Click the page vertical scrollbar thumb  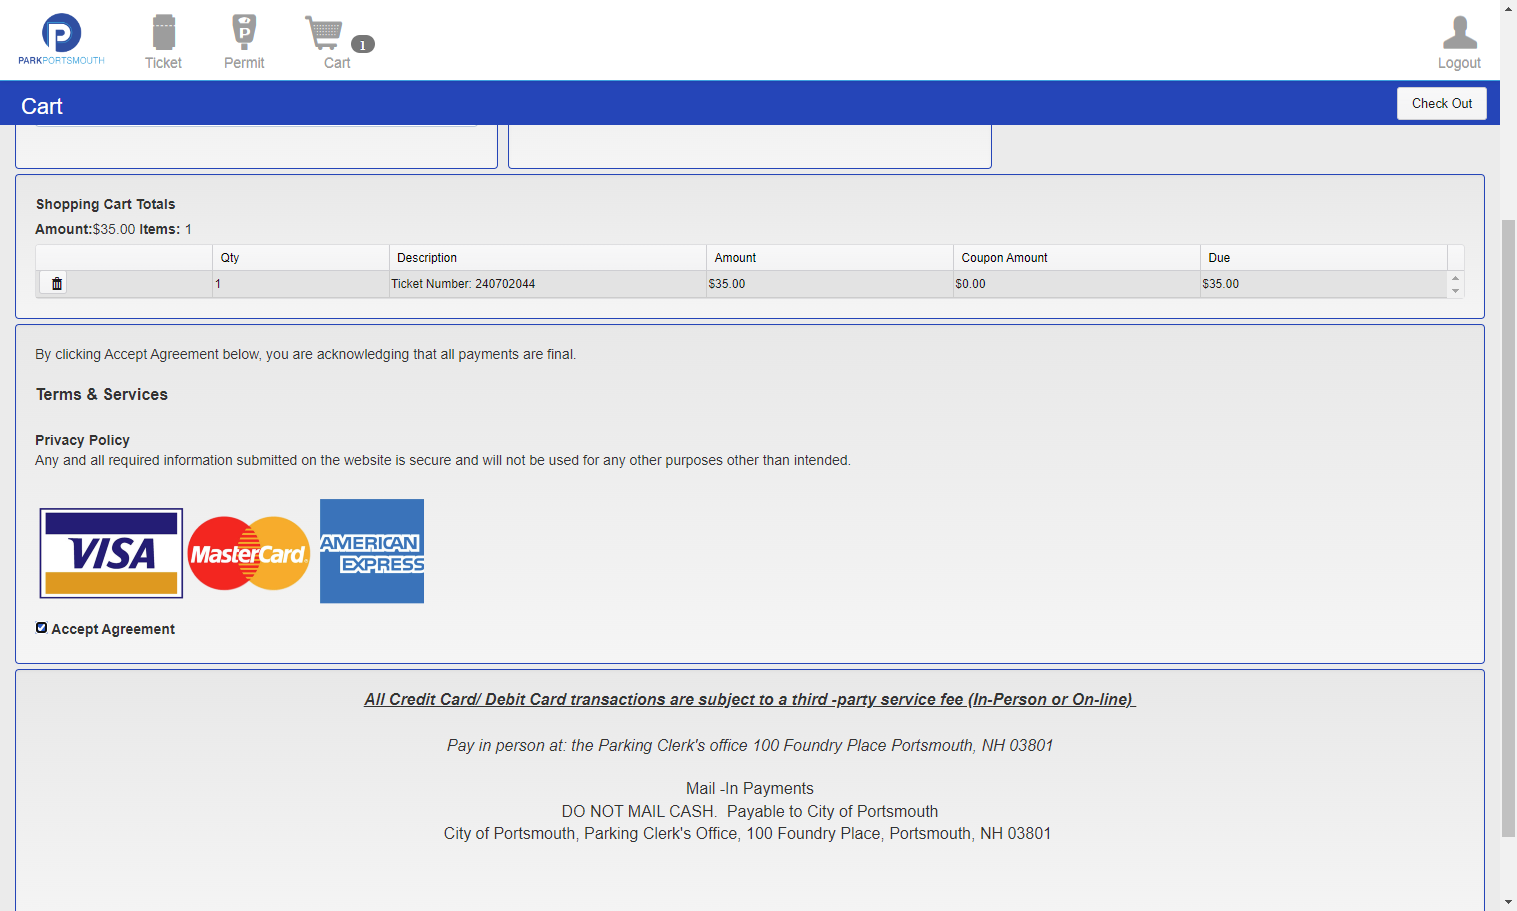click(x=1508, y=527)
